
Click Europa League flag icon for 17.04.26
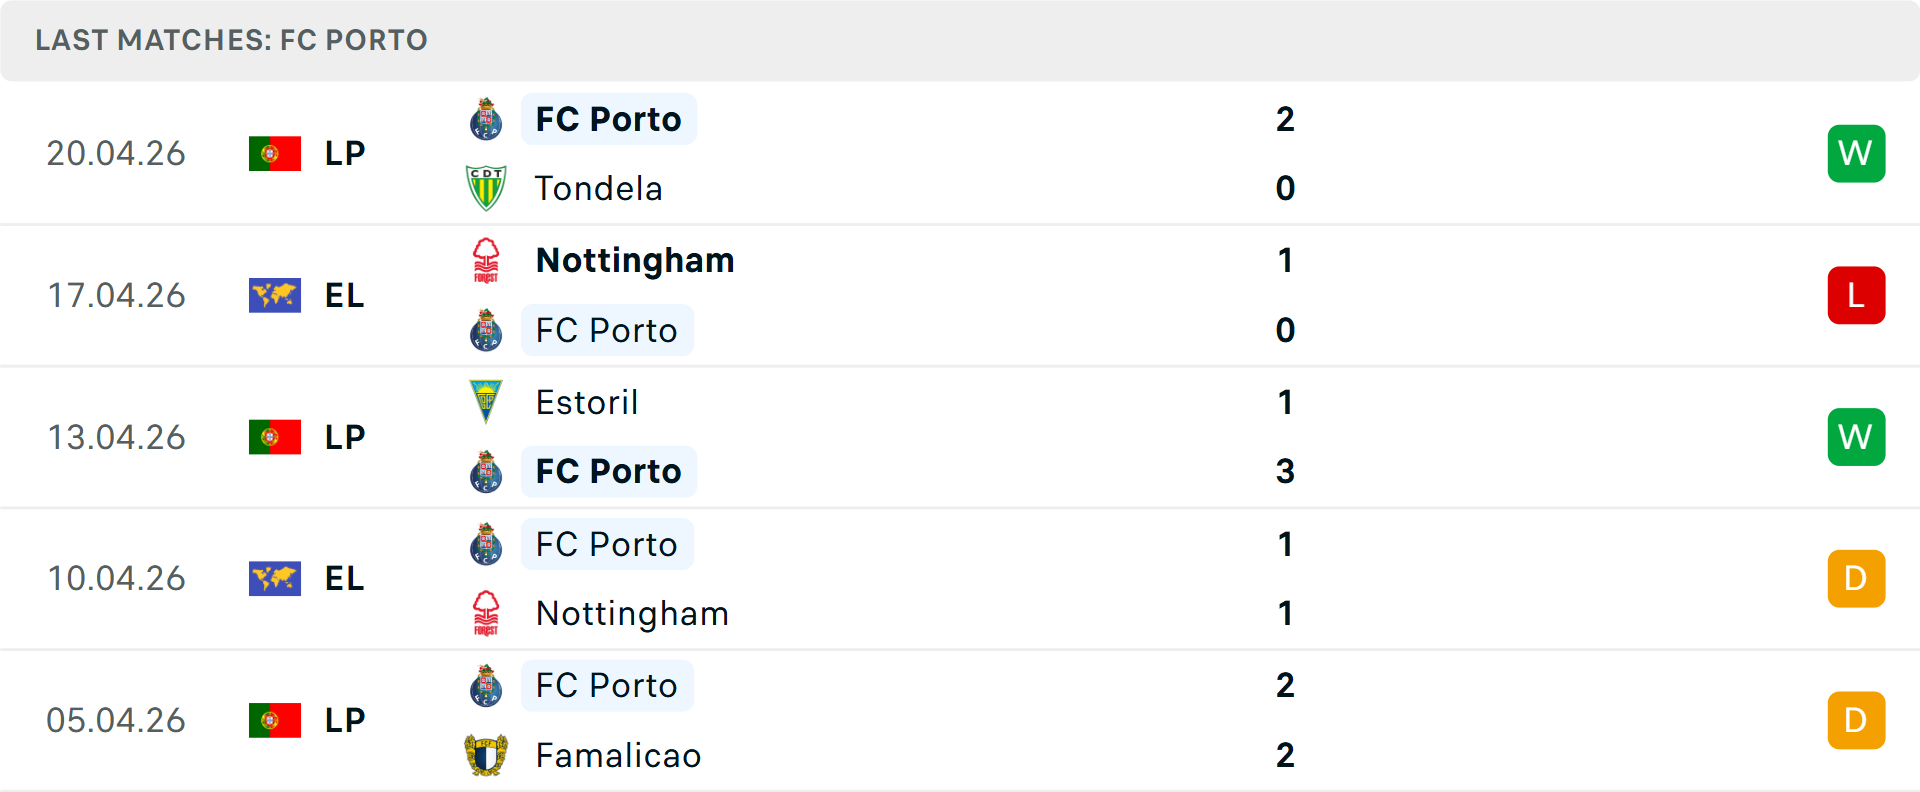point(275,295)
